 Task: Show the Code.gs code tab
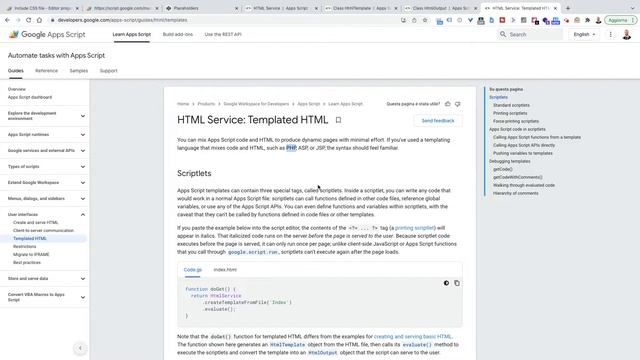click(193, 270)
